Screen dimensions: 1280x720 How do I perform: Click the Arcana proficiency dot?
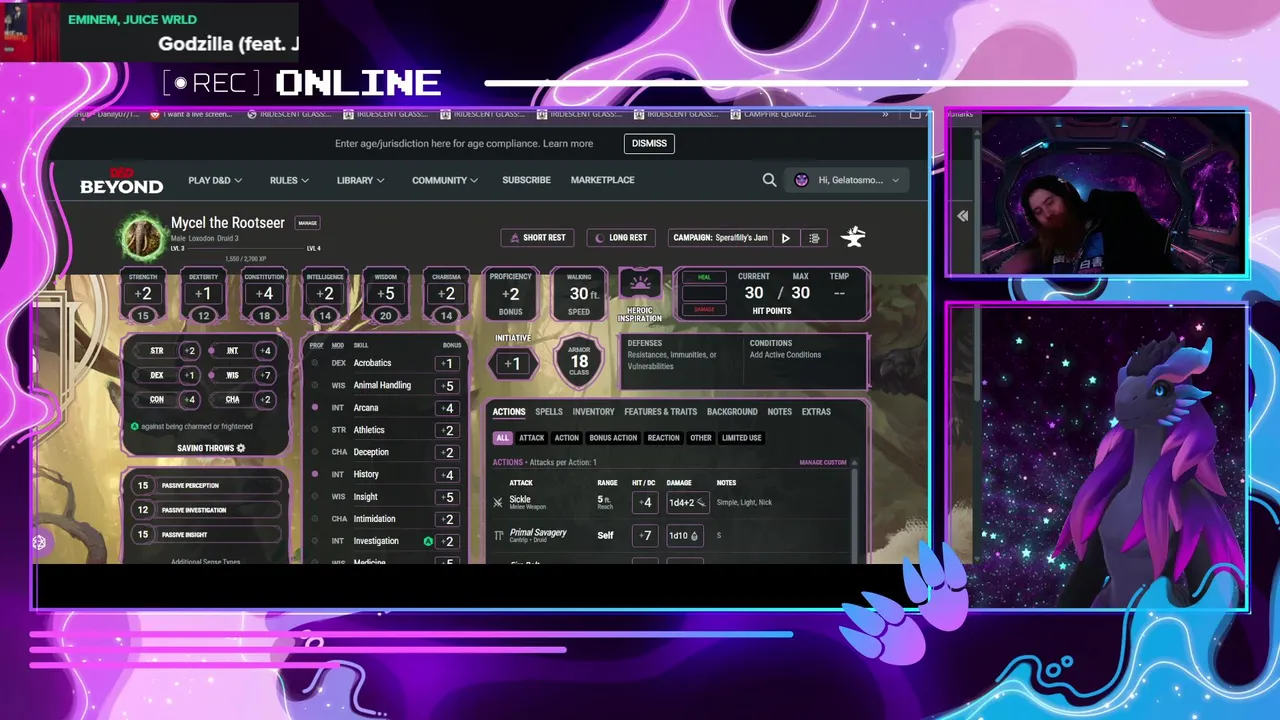click(x=315, y=408)
